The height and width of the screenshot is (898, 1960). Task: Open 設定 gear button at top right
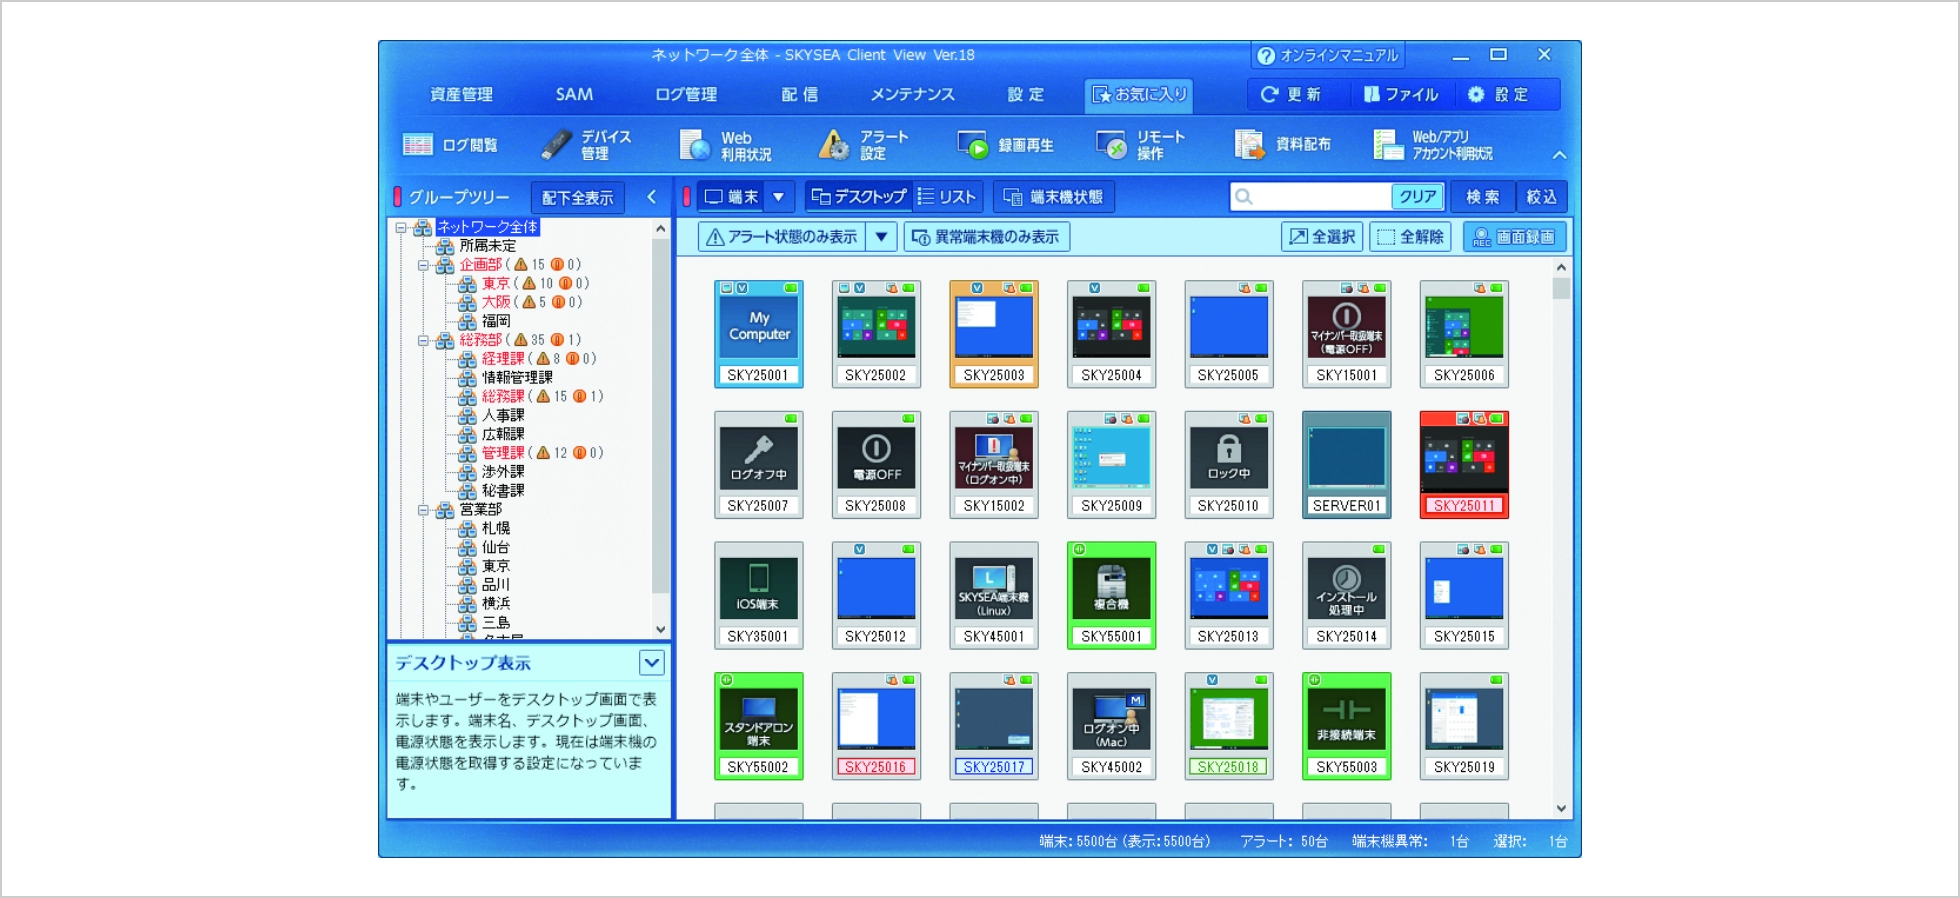[1498, 94]
